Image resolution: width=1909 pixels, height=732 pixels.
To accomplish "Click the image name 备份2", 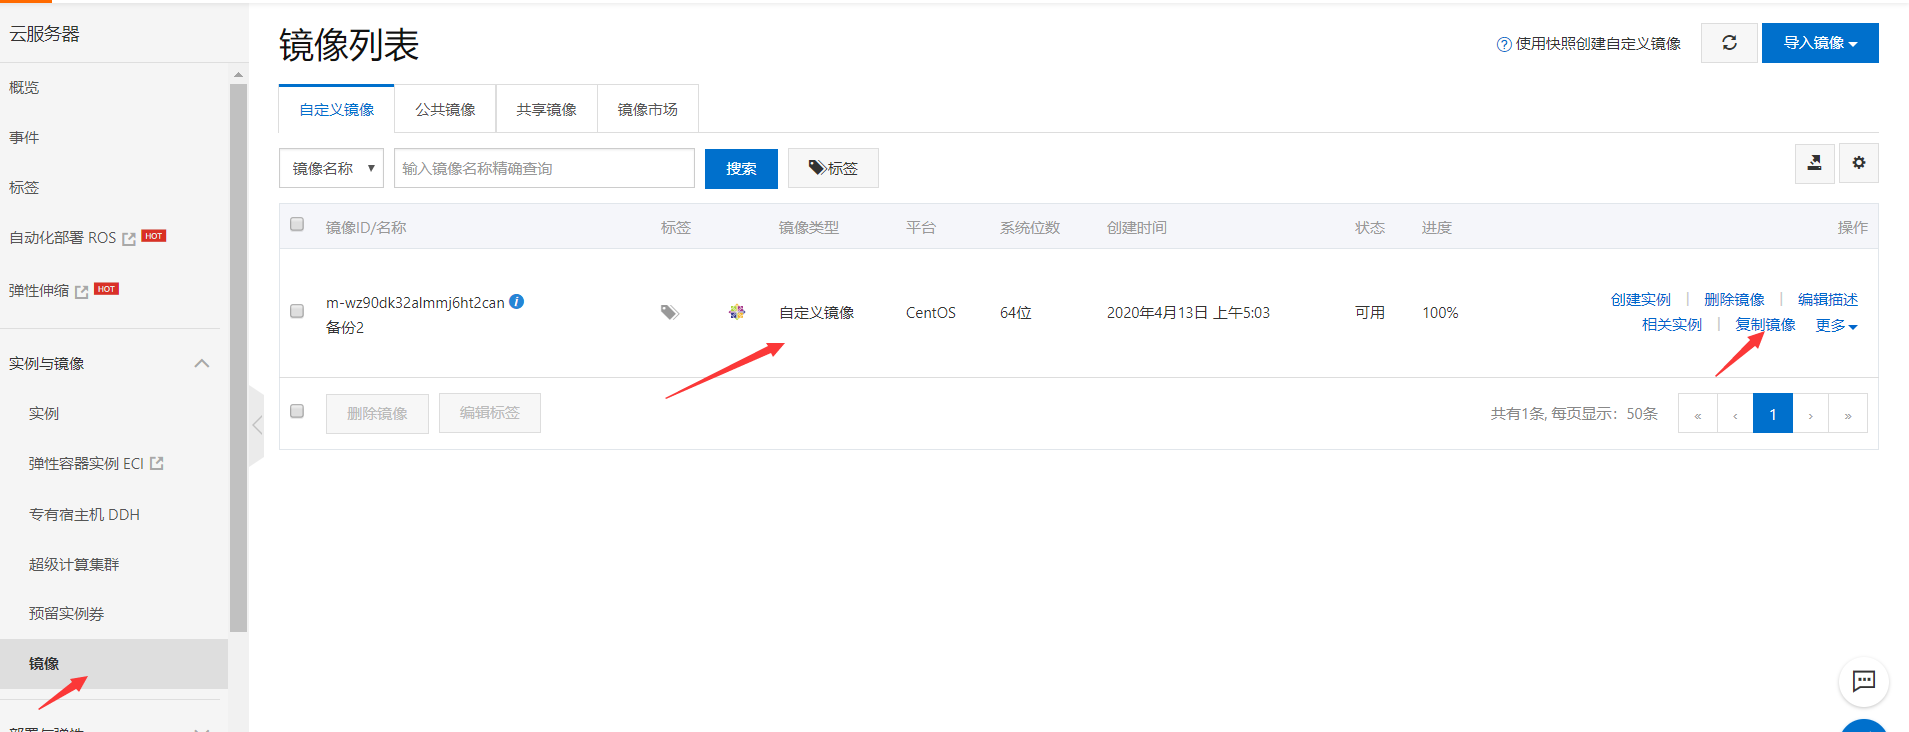I will (345, 327).
